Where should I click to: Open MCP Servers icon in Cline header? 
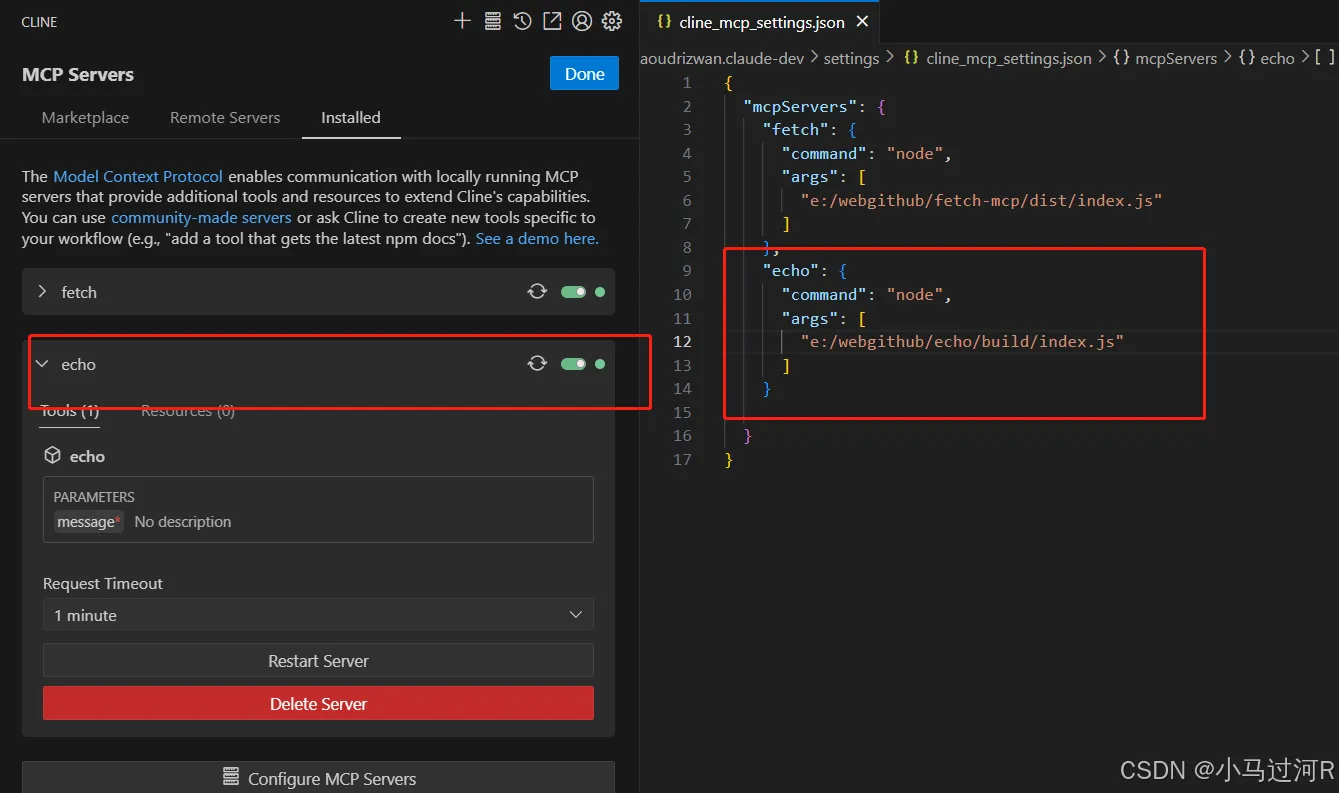point(492,21)
